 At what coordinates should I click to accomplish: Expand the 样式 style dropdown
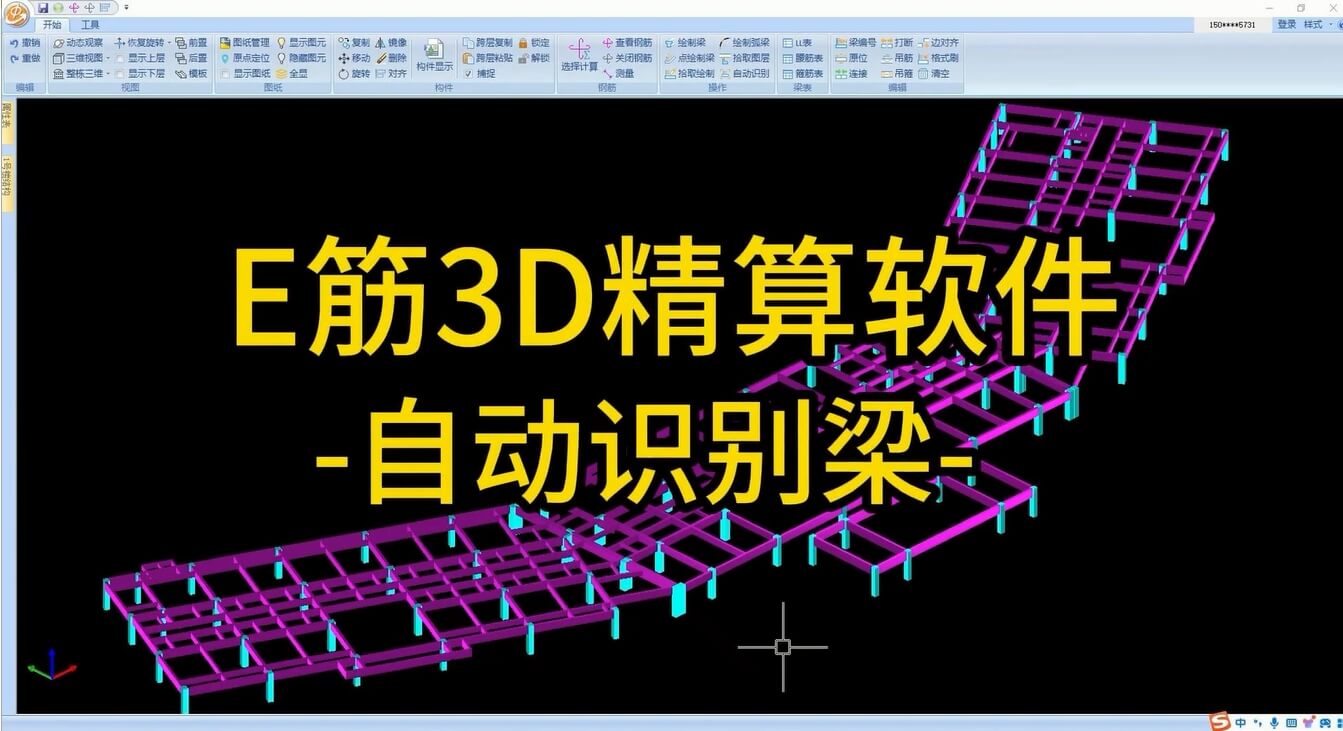(1318, 25)
